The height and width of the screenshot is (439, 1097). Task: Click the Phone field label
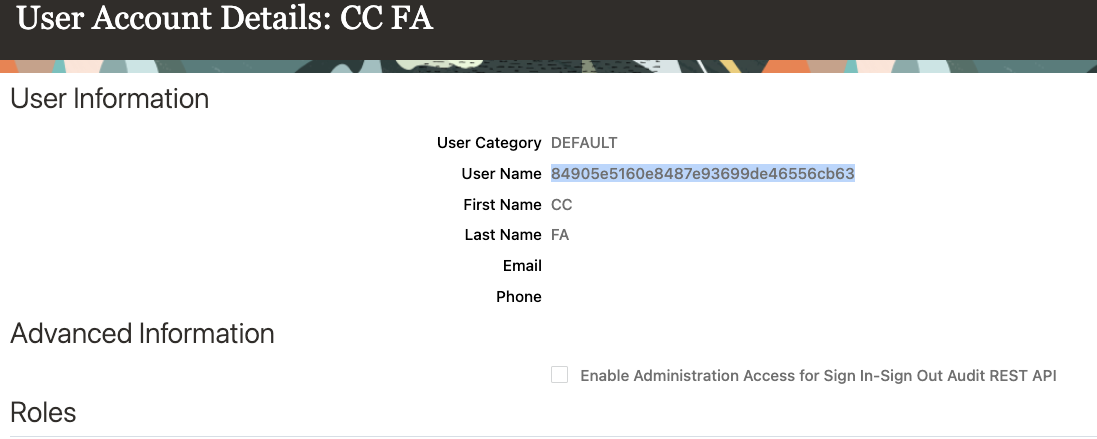pyautogui.click(x=518, y=297)
